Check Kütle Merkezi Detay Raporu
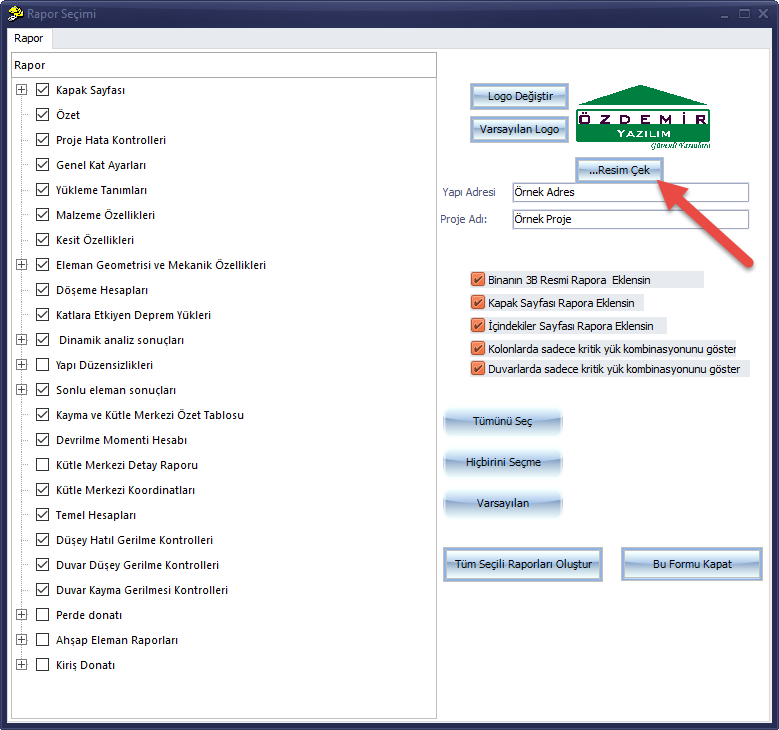The height and width of the screenshot is (730, 779). click(x=43, y=465)
